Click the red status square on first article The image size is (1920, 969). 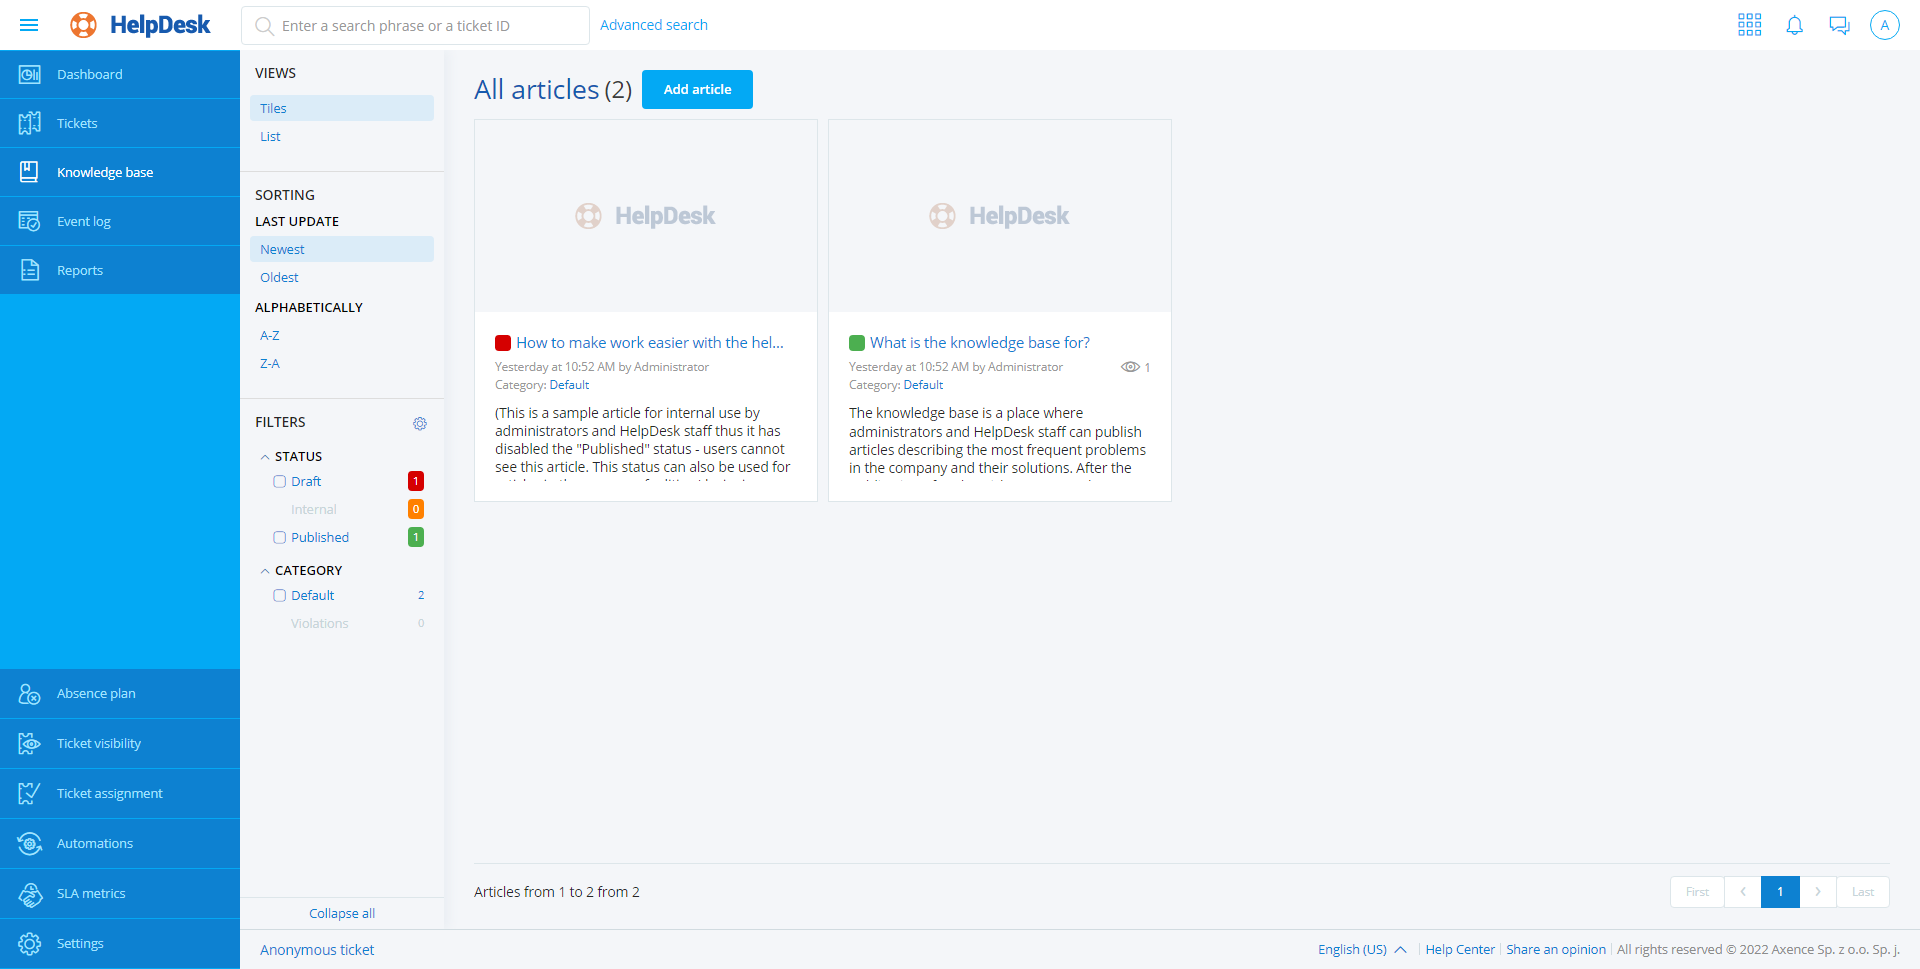click(x=503, y=343)
